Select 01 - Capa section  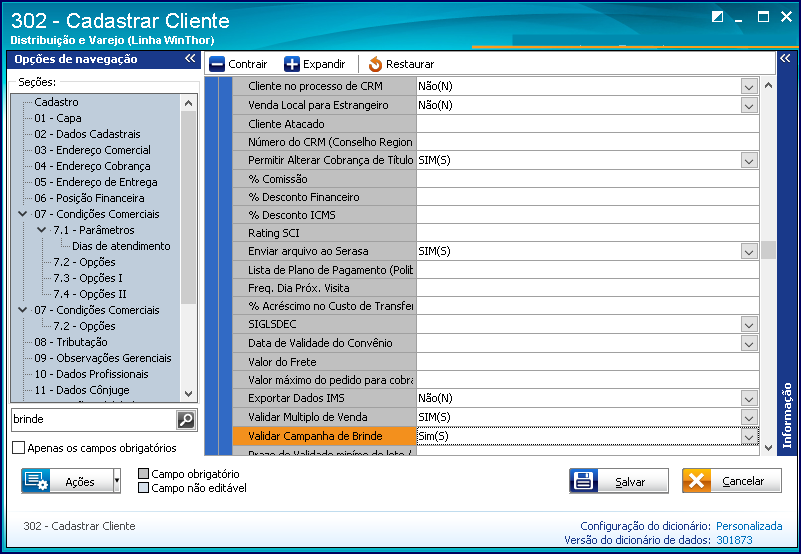58,118
